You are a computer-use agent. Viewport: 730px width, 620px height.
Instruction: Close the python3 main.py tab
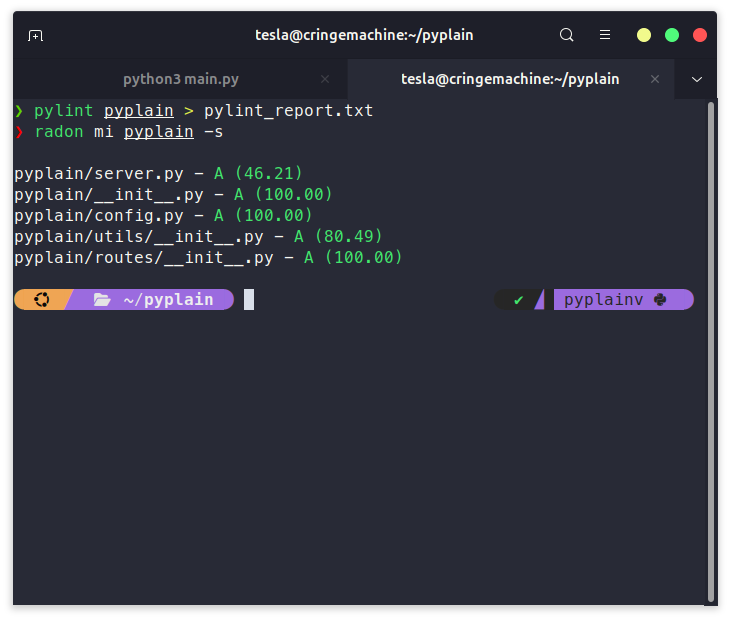click(x=324, y=79)
